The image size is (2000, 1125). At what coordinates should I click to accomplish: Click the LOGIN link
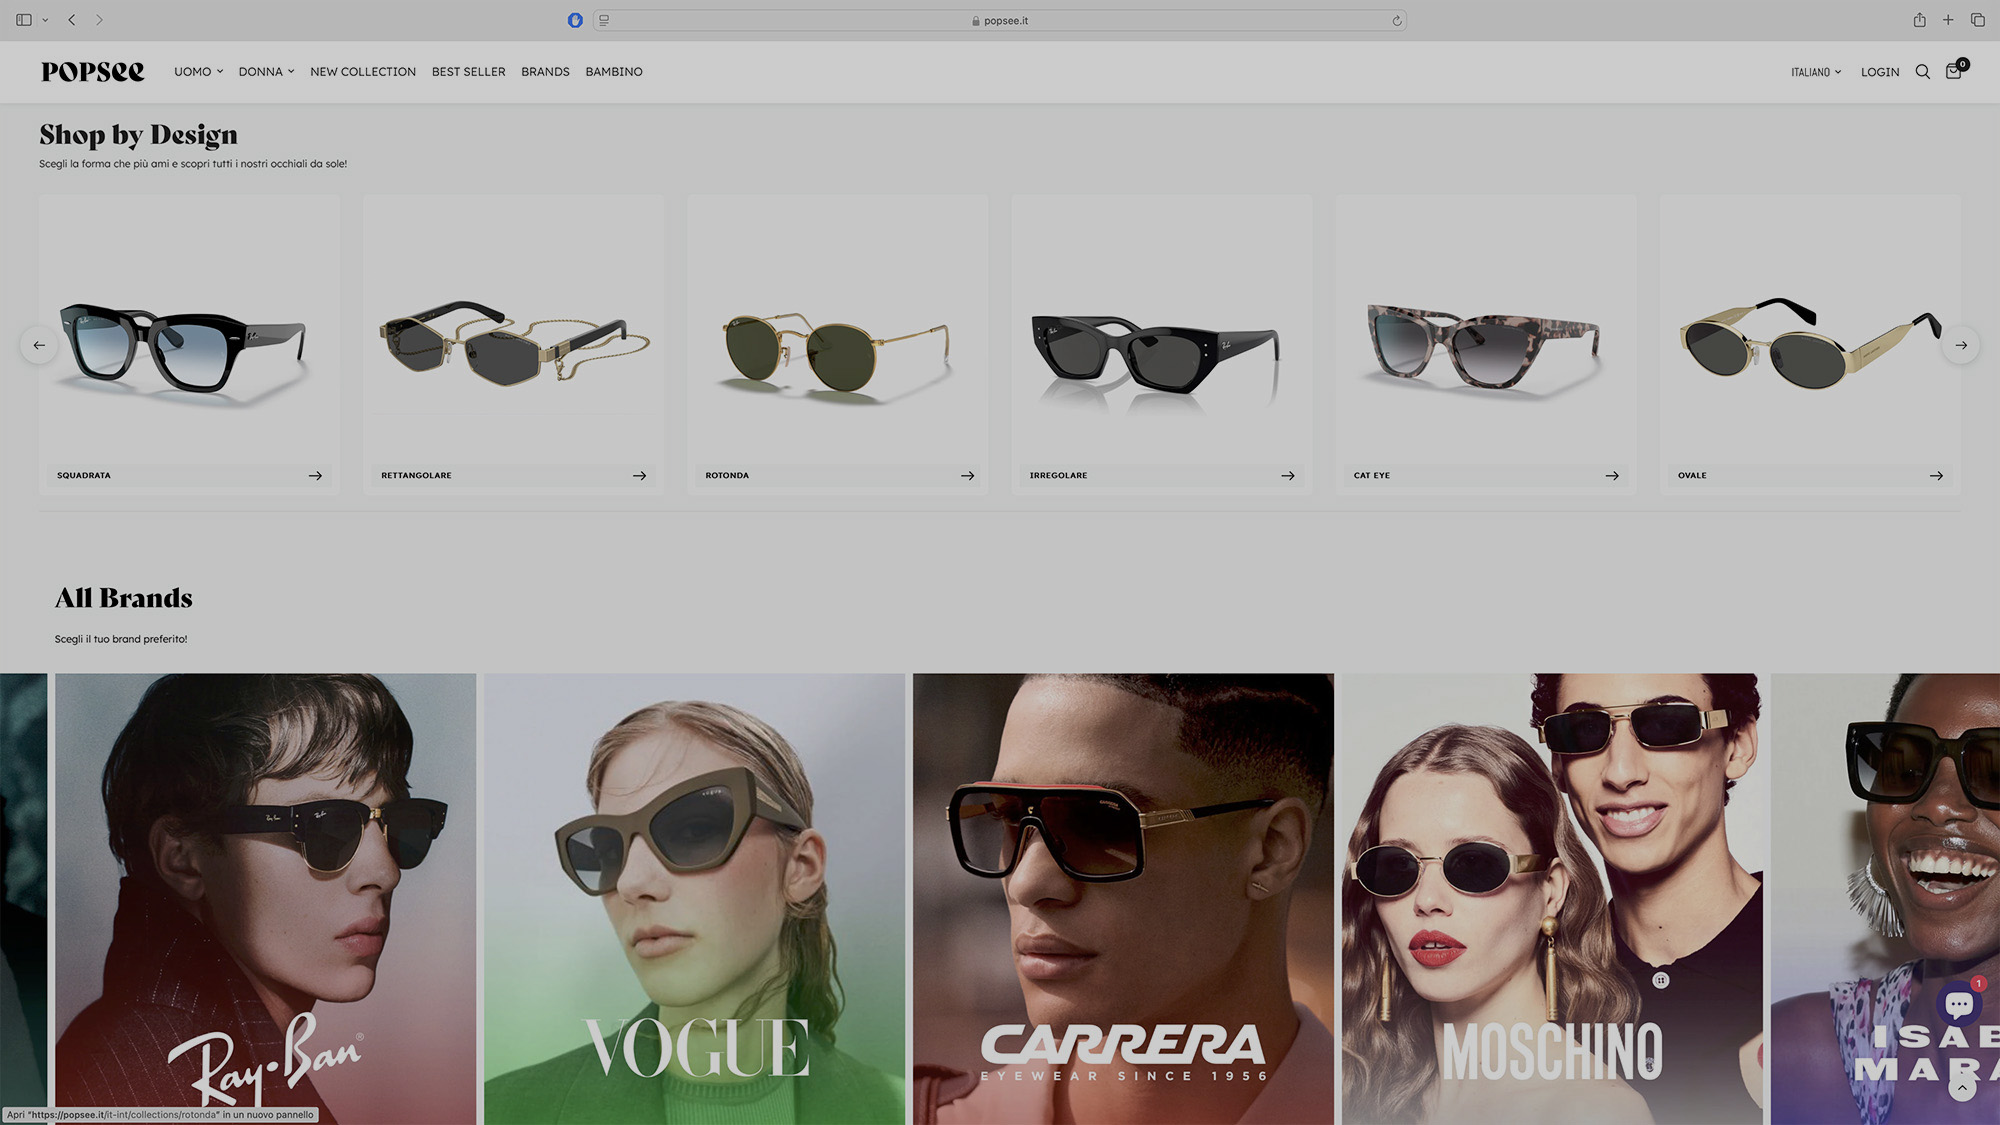click(1879, 72)
